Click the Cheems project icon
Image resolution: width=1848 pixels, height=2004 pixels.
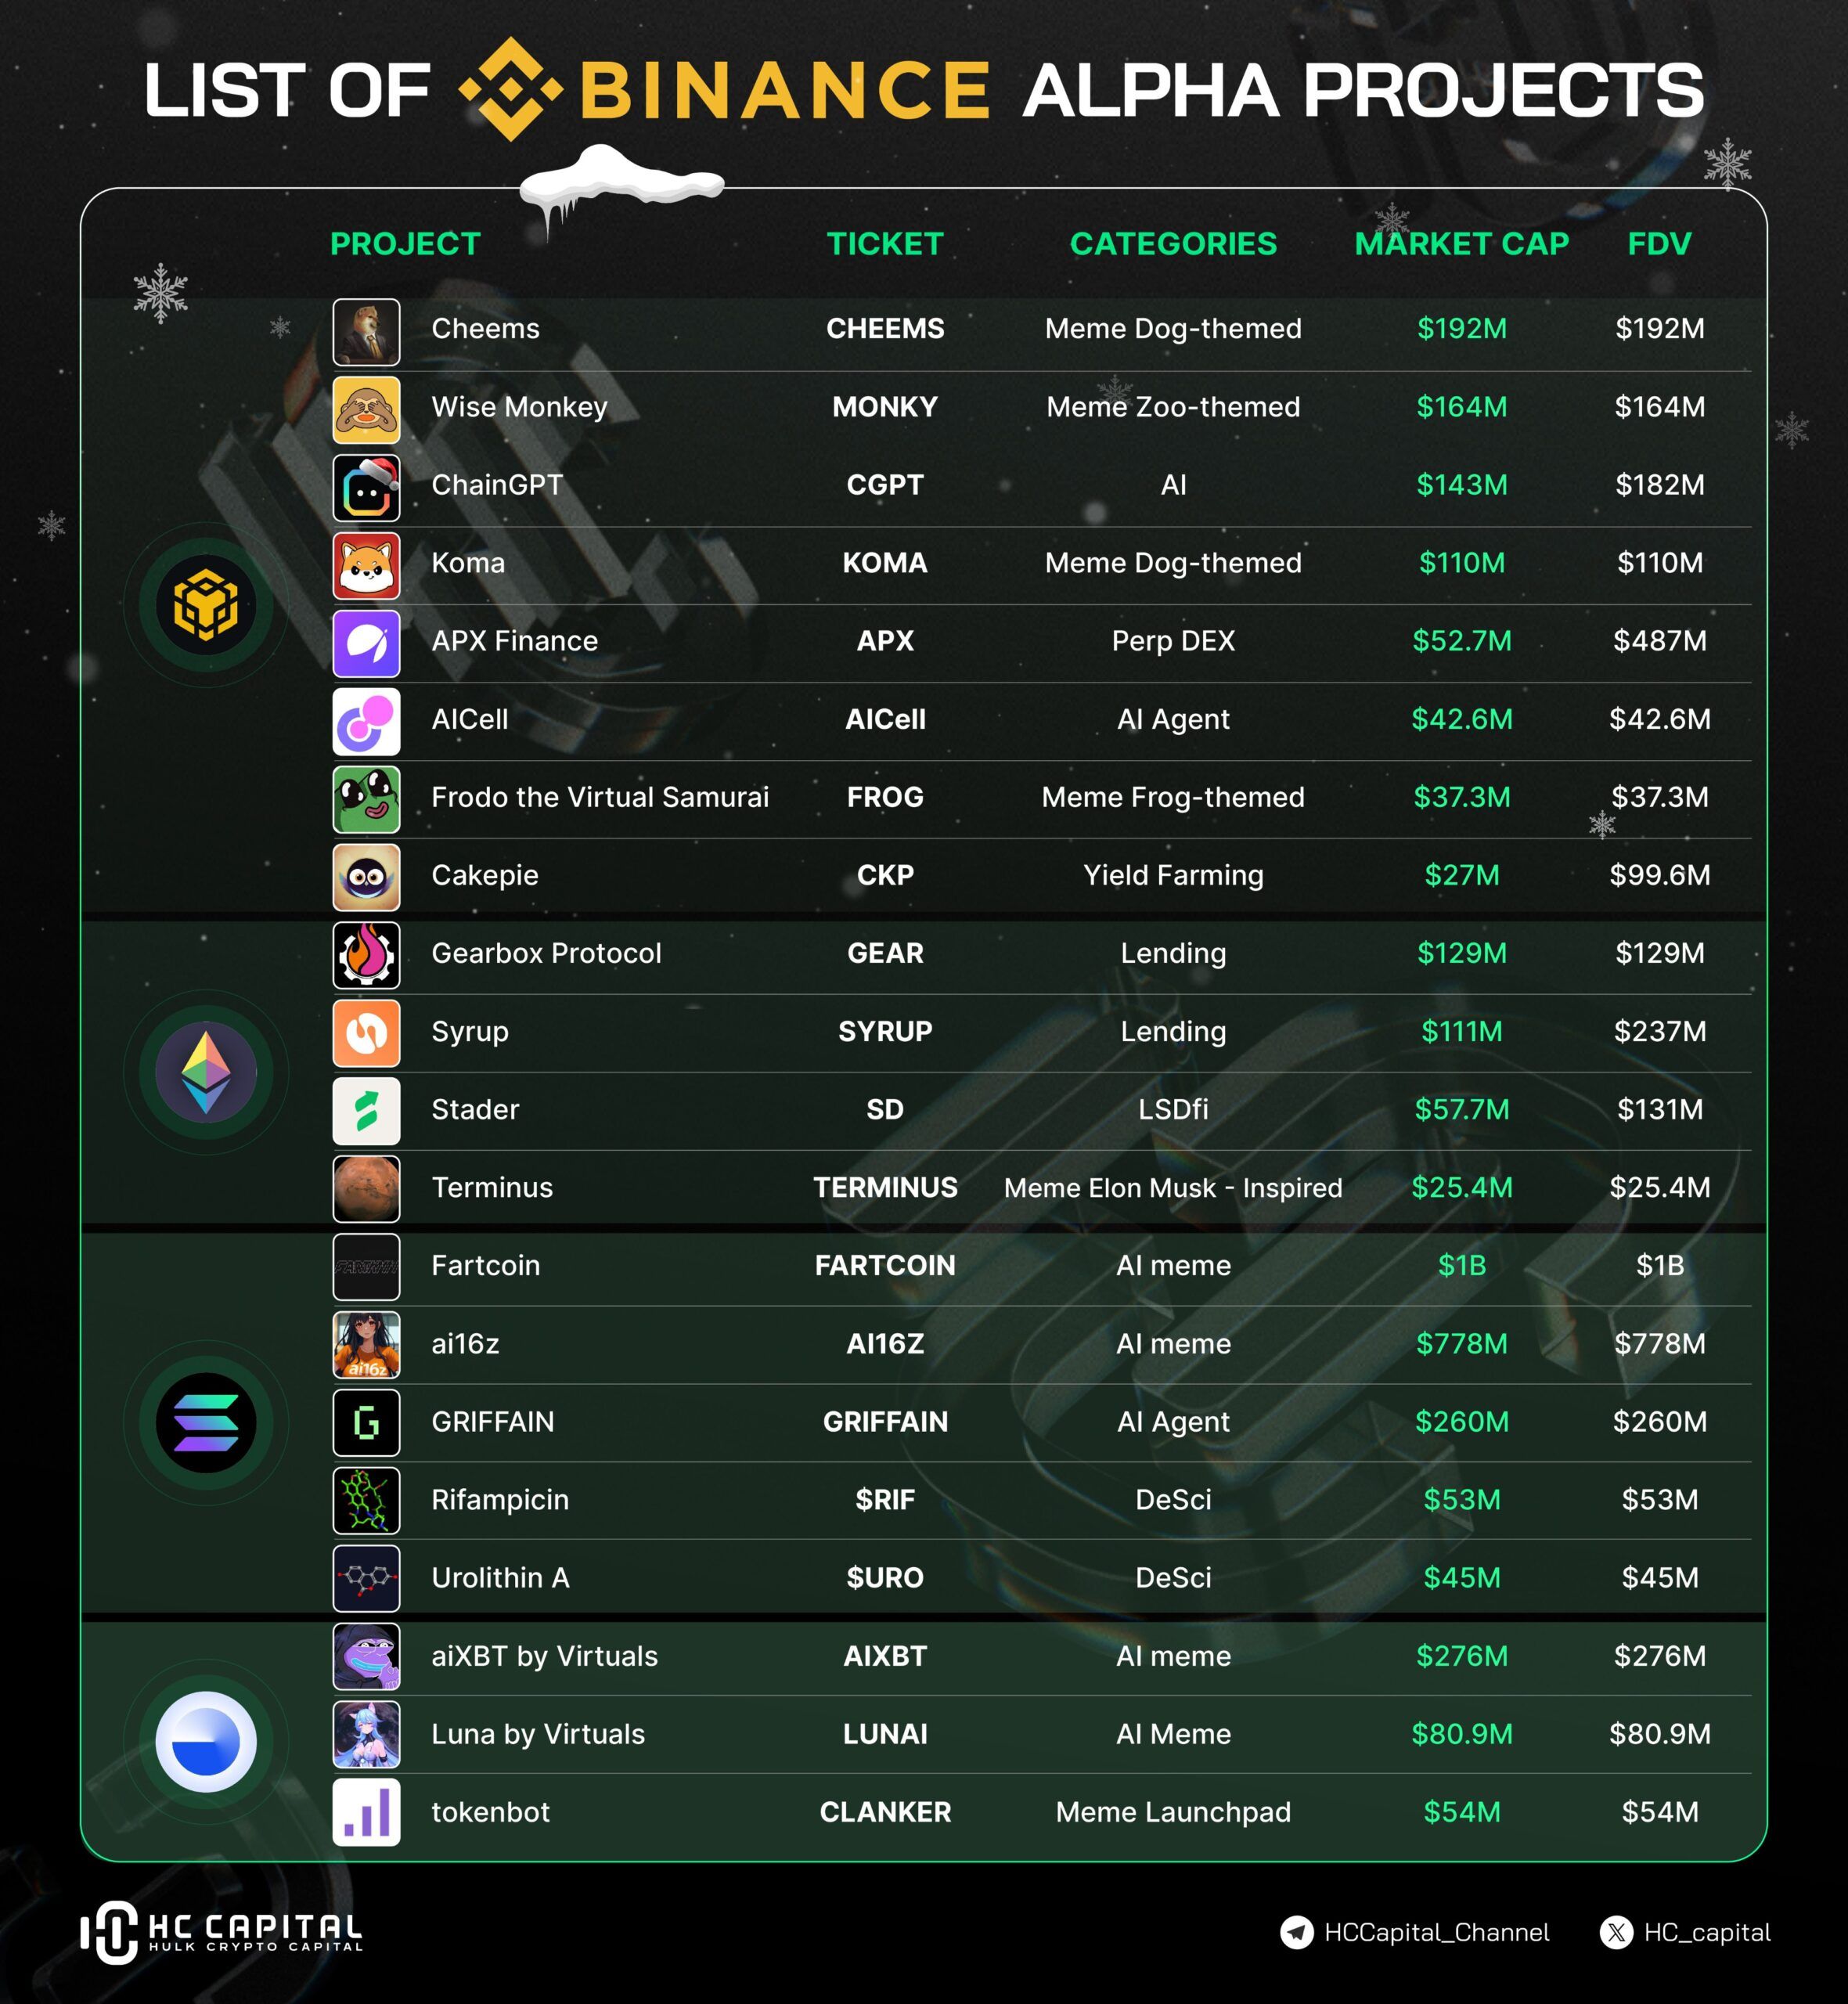click(366, 332)
